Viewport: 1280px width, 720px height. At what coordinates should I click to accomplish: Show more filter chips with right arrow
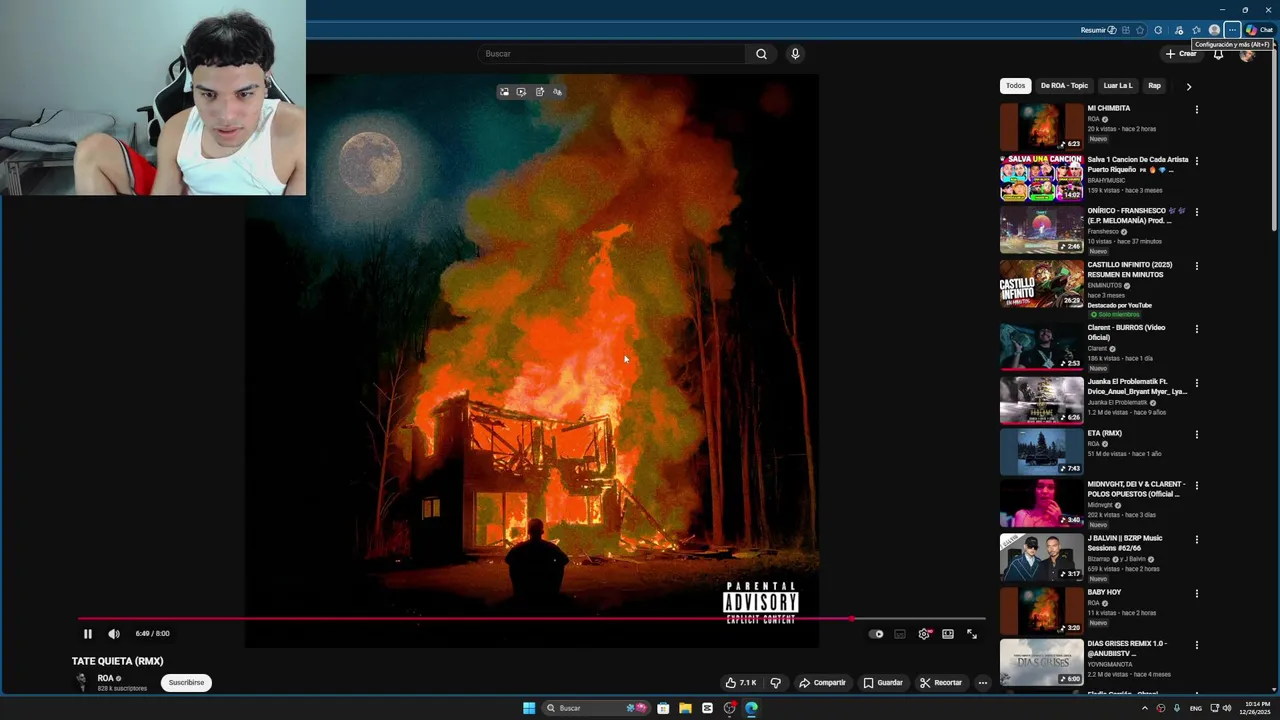(1188, 87)
